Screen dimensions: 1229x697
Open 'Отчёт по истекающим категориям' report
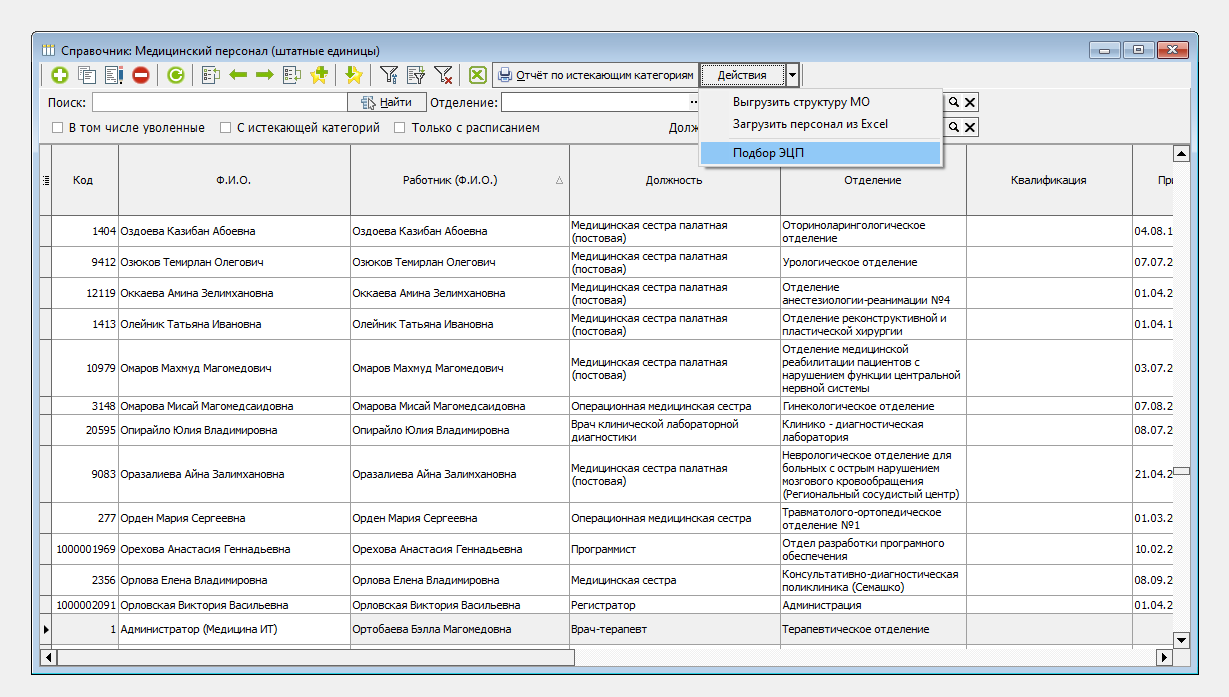click(x=596, y=75)
